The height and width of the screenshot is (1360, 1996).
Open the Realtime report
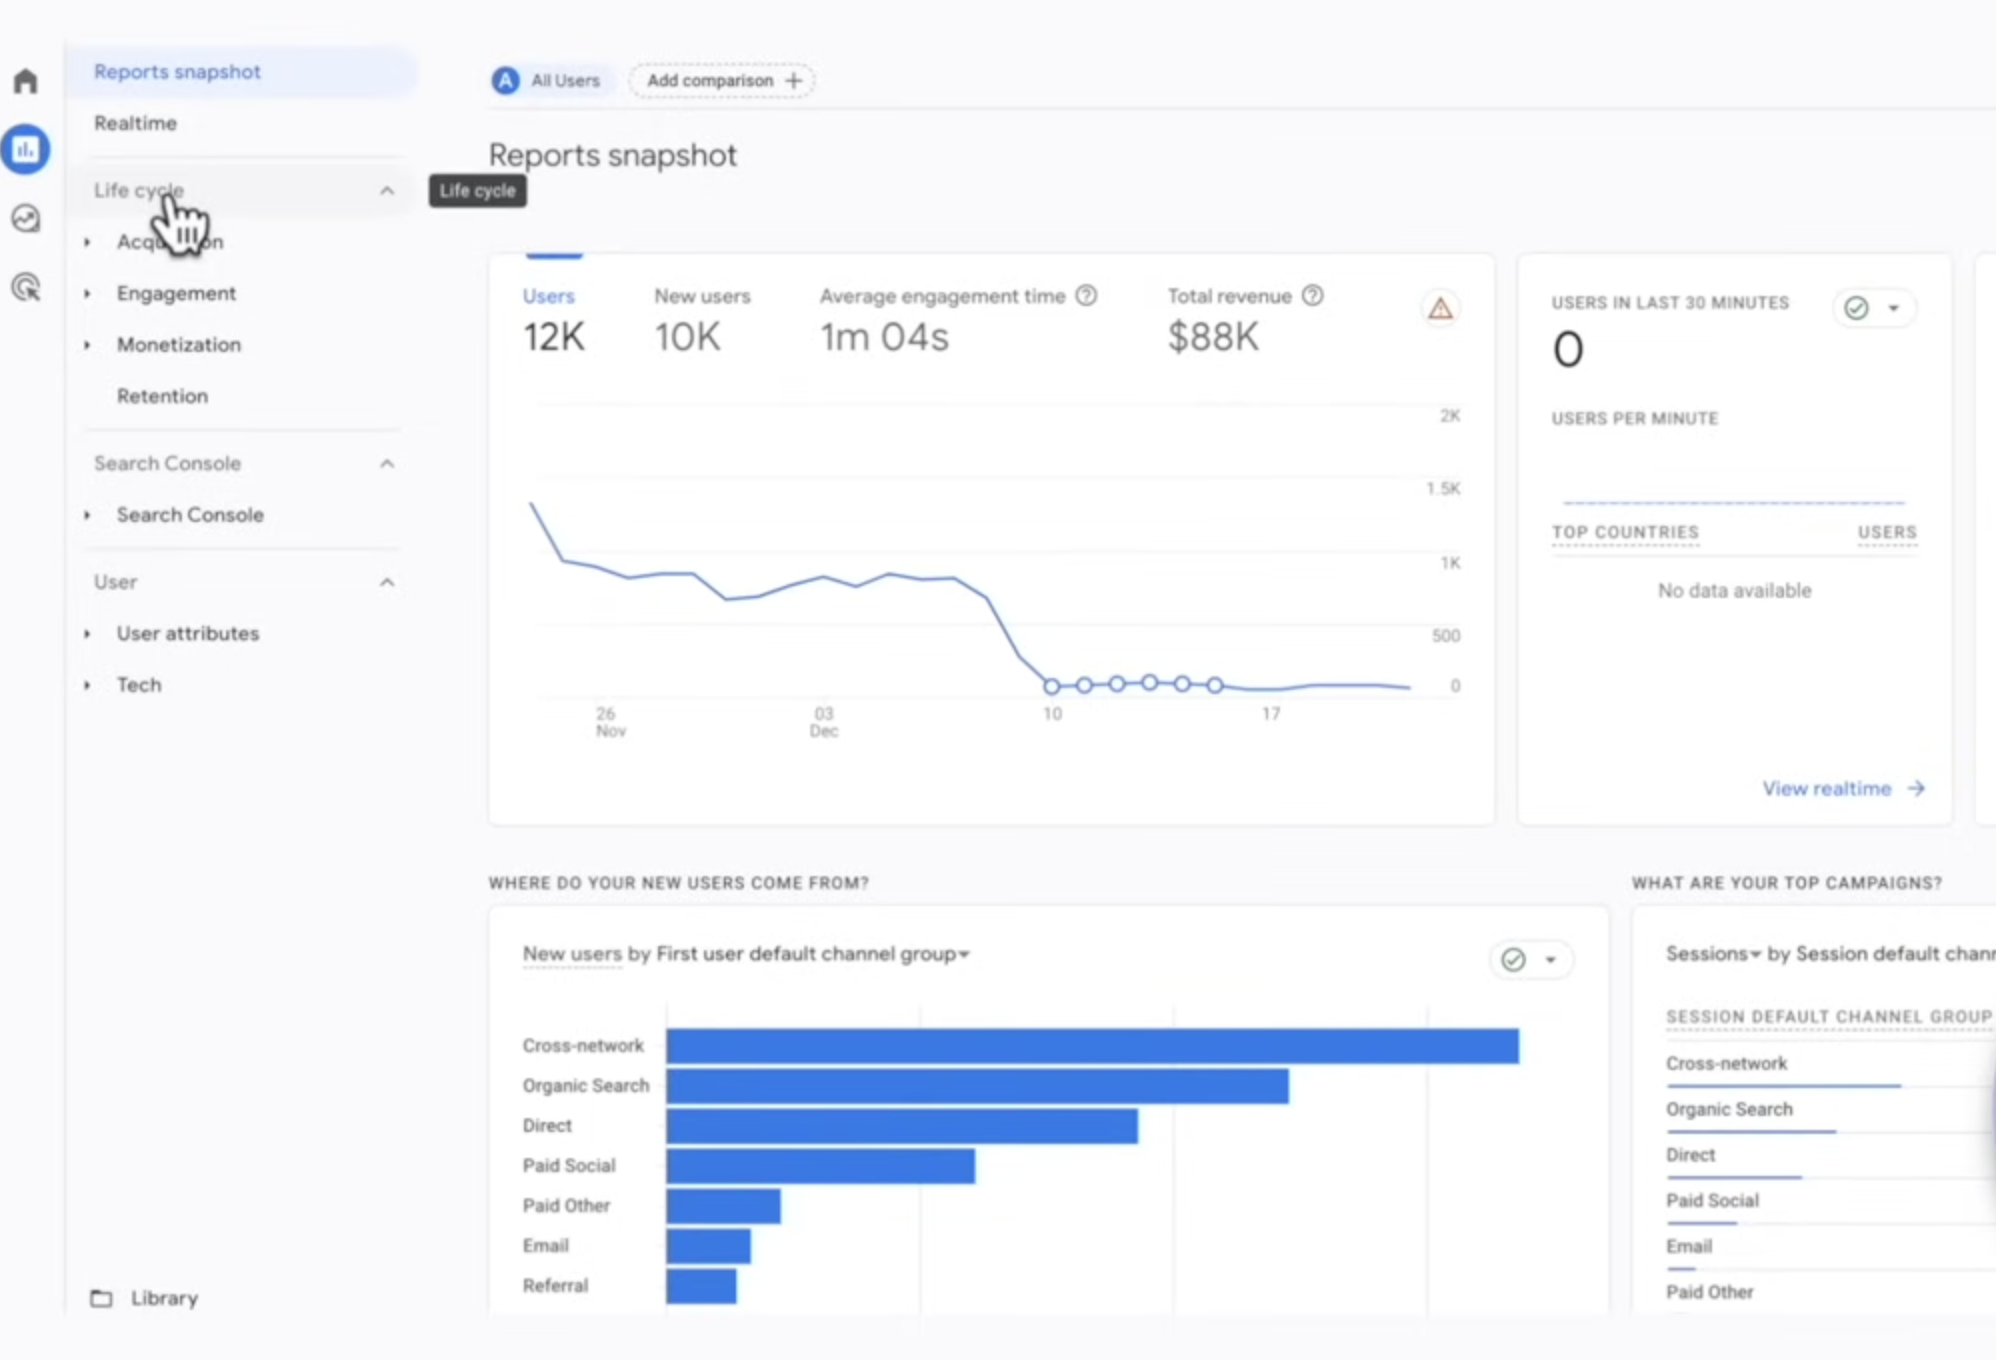136,123
